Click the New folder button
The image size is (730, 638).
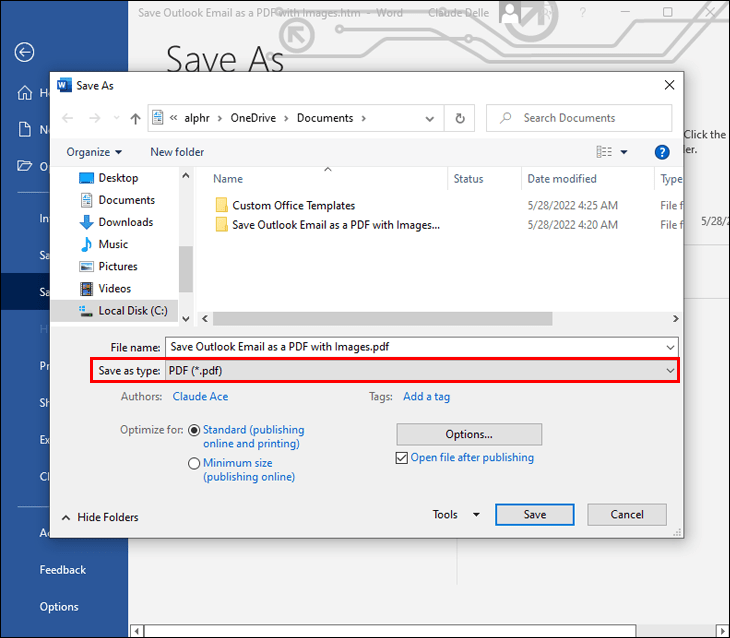point(177,152)
